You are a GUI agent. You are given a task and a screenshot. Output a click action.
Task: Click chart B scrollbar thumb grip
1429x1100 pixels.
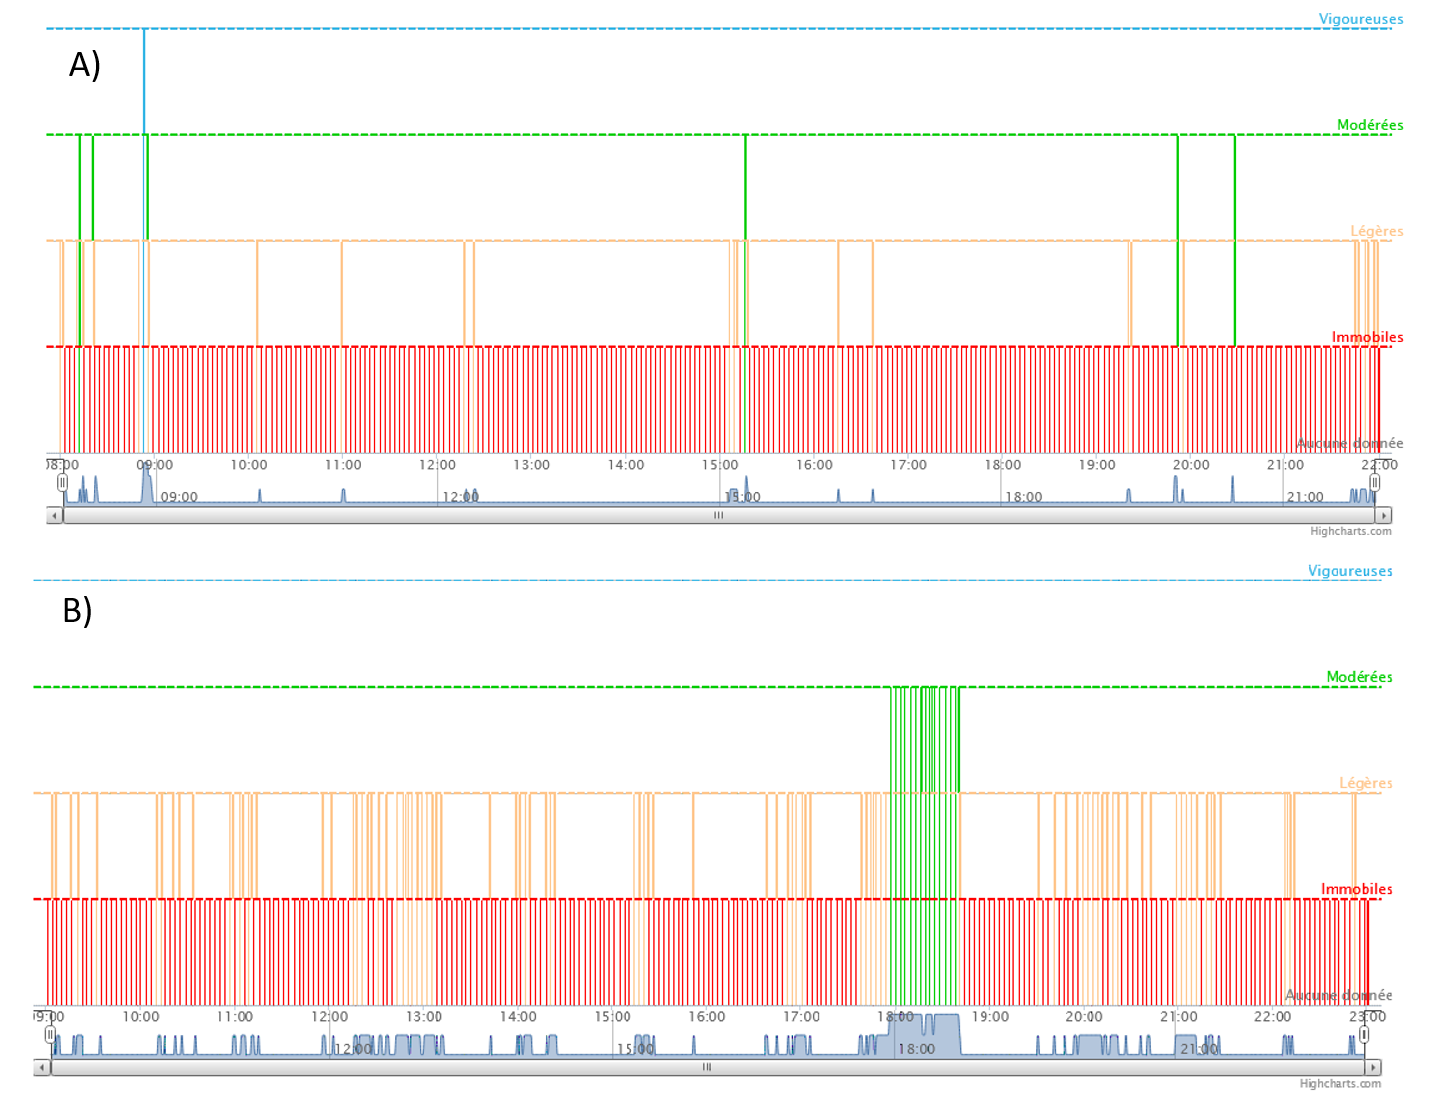pos(707,1068)
